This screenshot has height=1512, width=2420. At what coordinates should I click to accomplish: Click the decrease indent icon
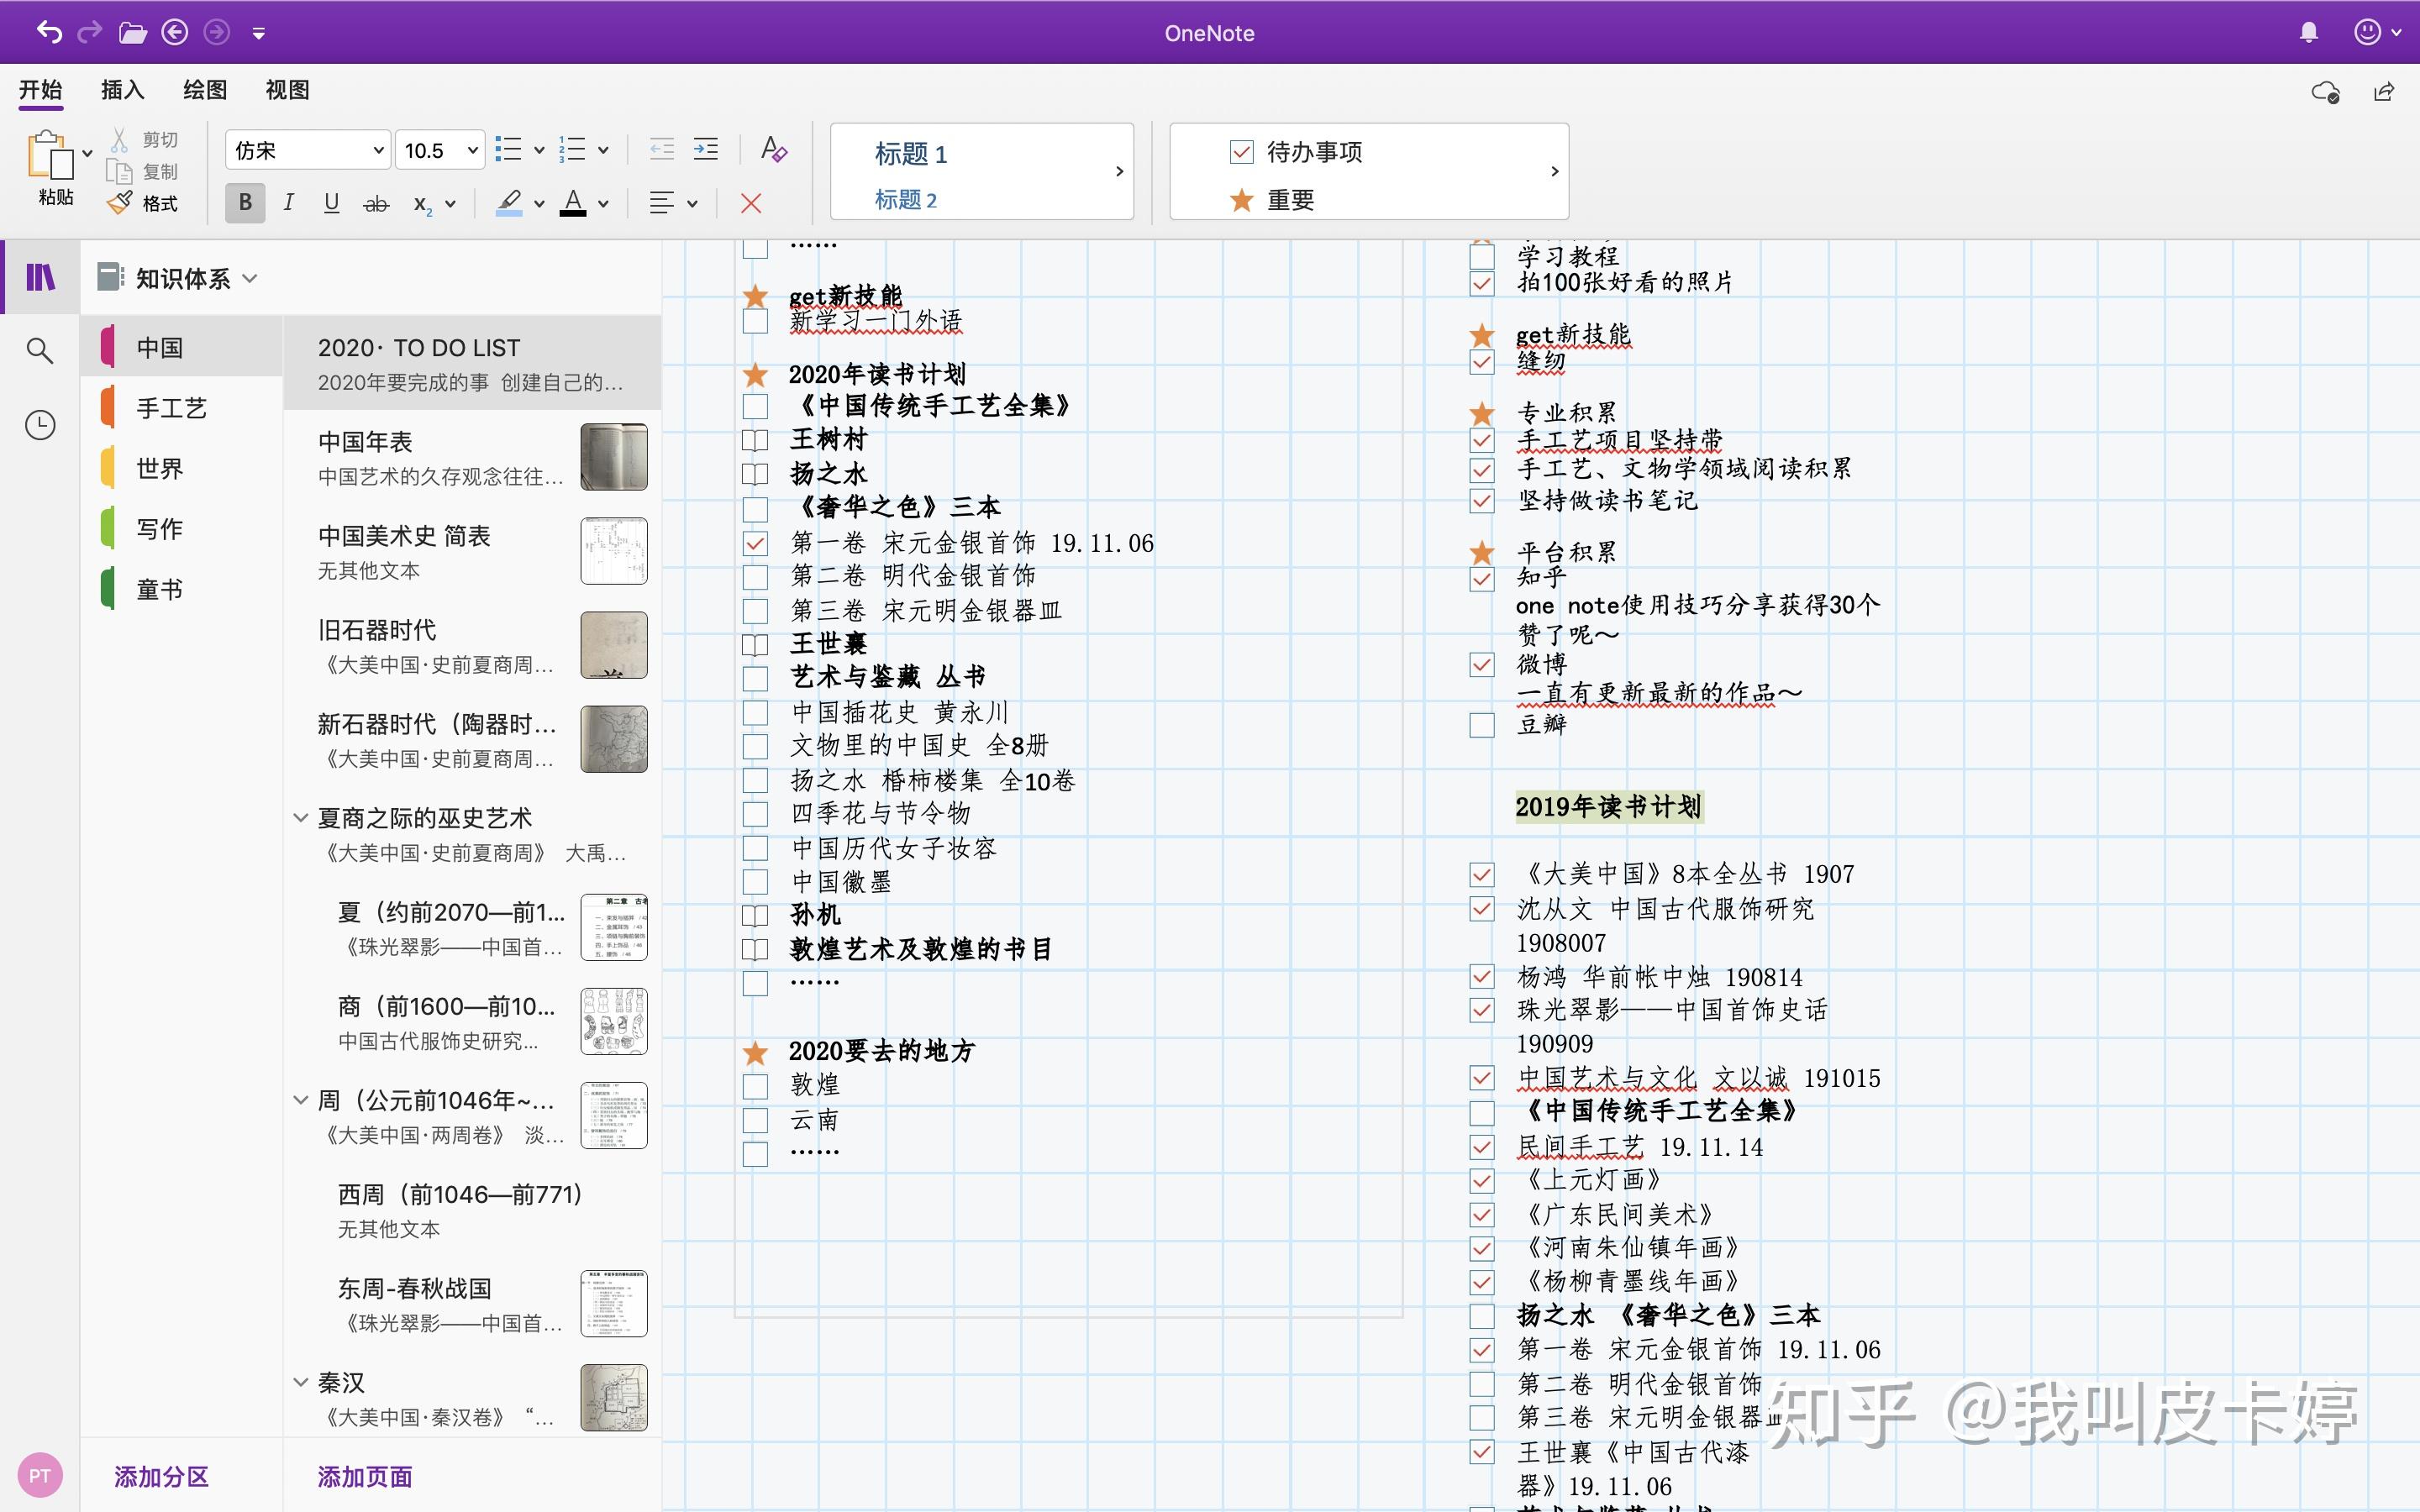coord(662,150)
